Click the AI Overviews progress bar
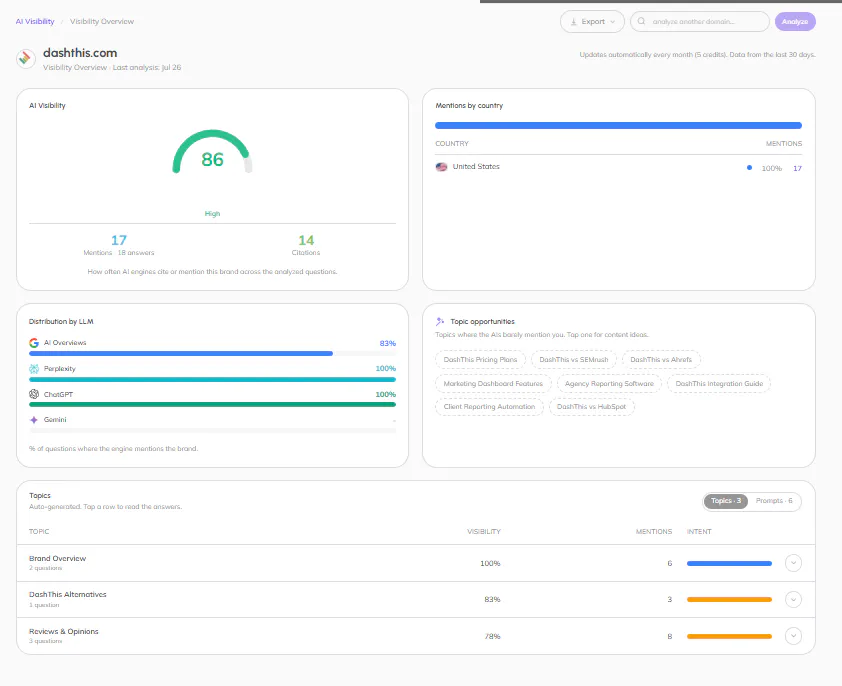 [212, 353]
